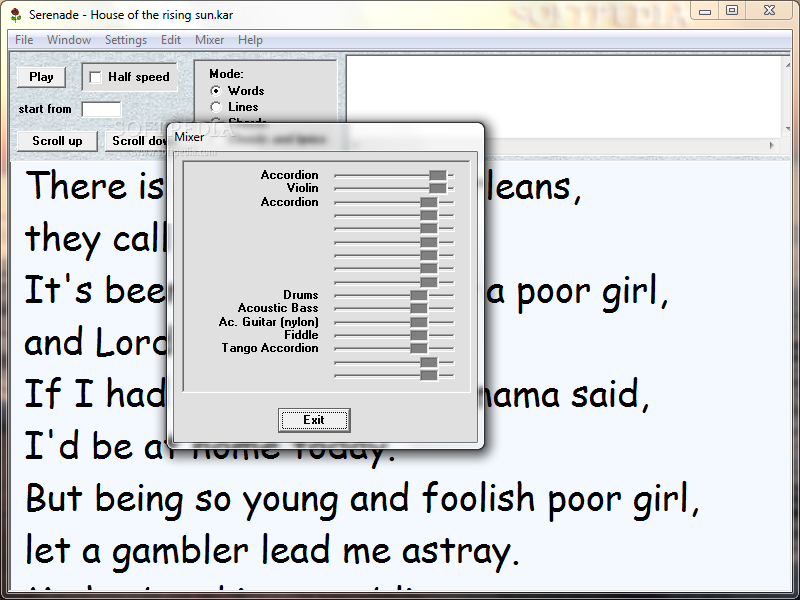800x600 pixels.
Task: Click the Scroll up button
Action: pos(57,141)
